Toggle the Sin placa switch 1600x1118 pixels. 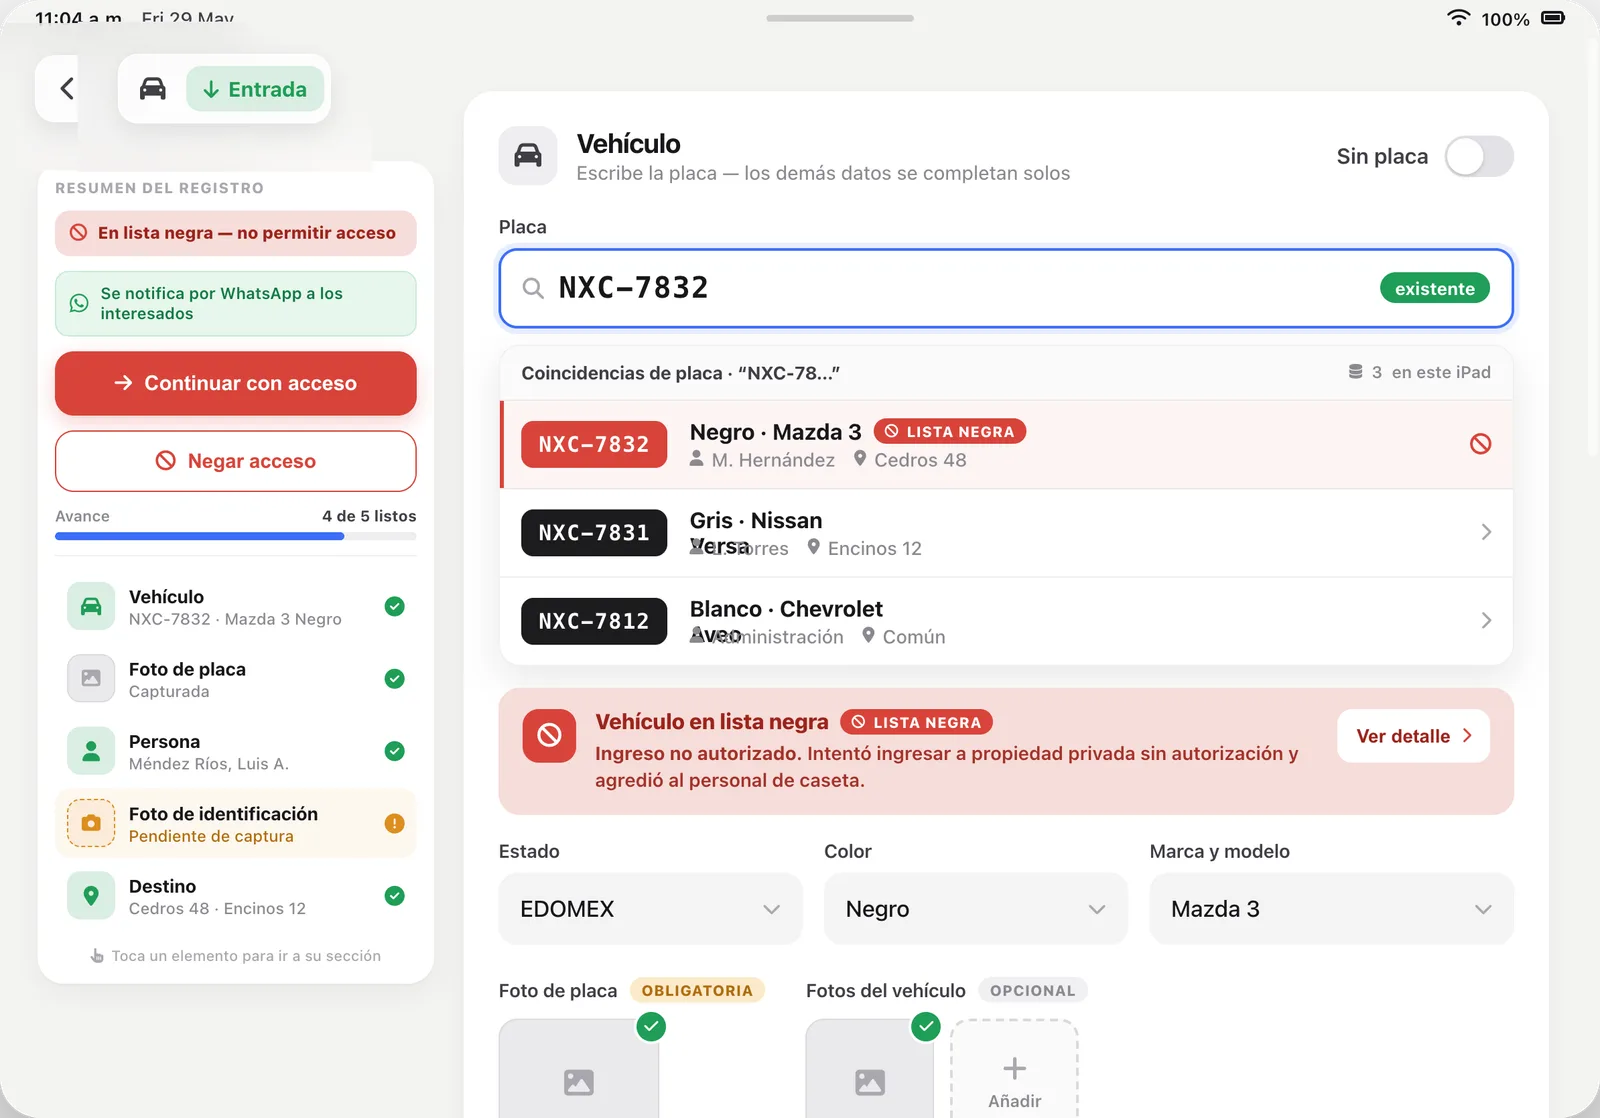[1479, 156]
